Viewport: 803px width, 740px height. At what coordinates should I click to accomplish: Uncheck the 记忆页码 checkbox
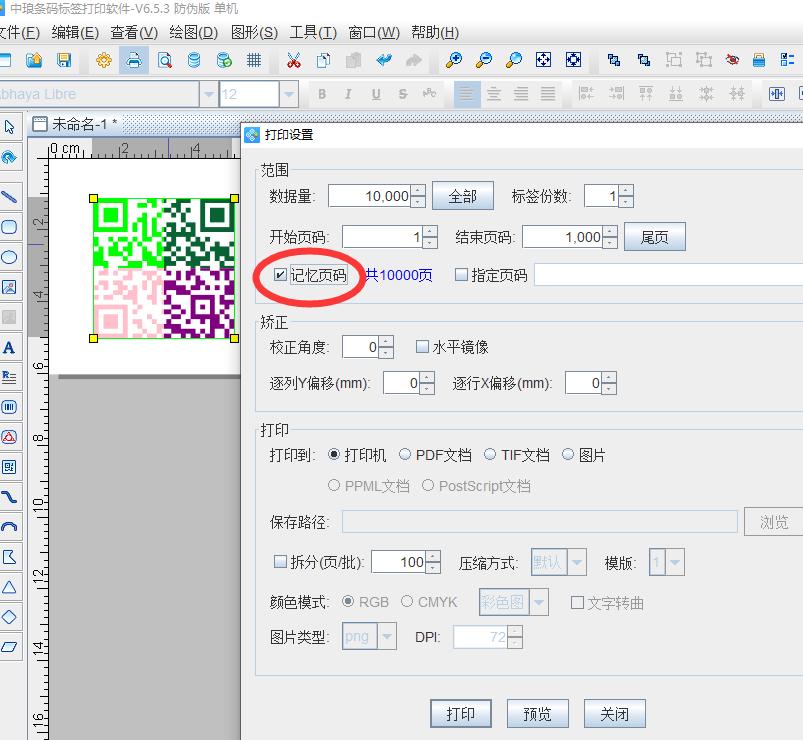(280, 275)
